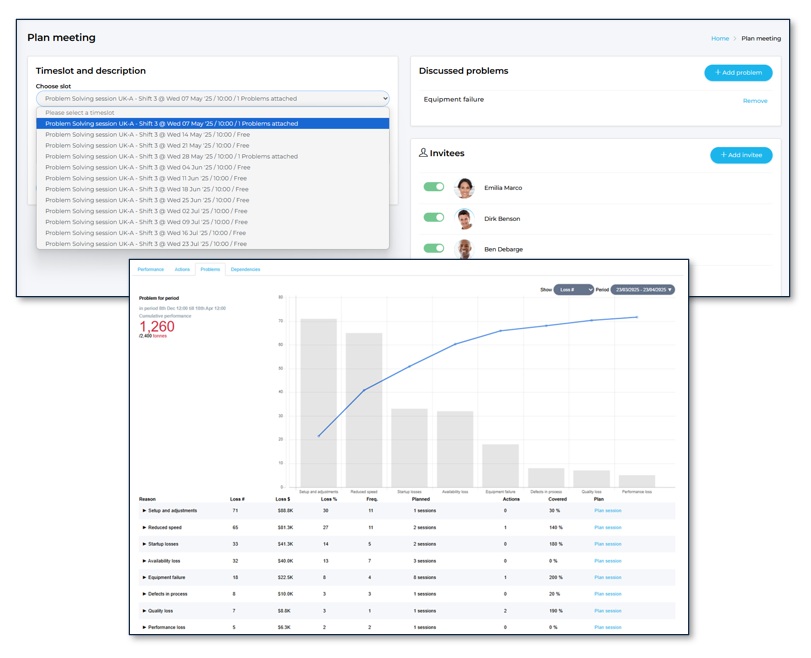Disable the Dirk Benson invitee switch

pos(433,218)
